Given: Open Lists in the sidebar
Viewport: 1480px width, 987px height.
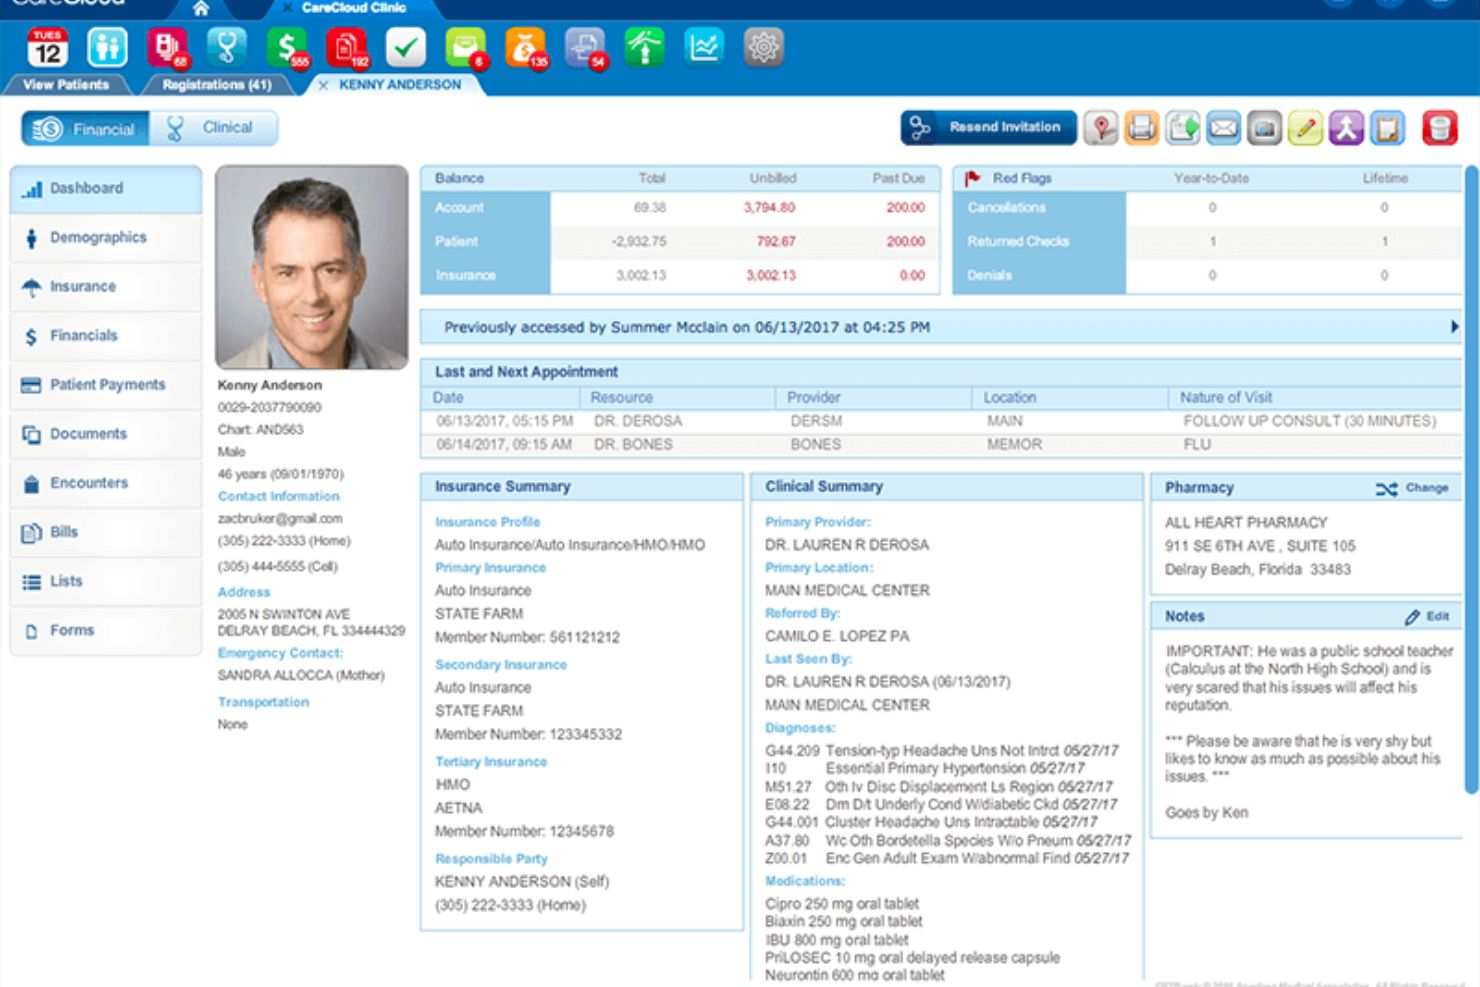Looking at the screenshot, I should (106, 581).
